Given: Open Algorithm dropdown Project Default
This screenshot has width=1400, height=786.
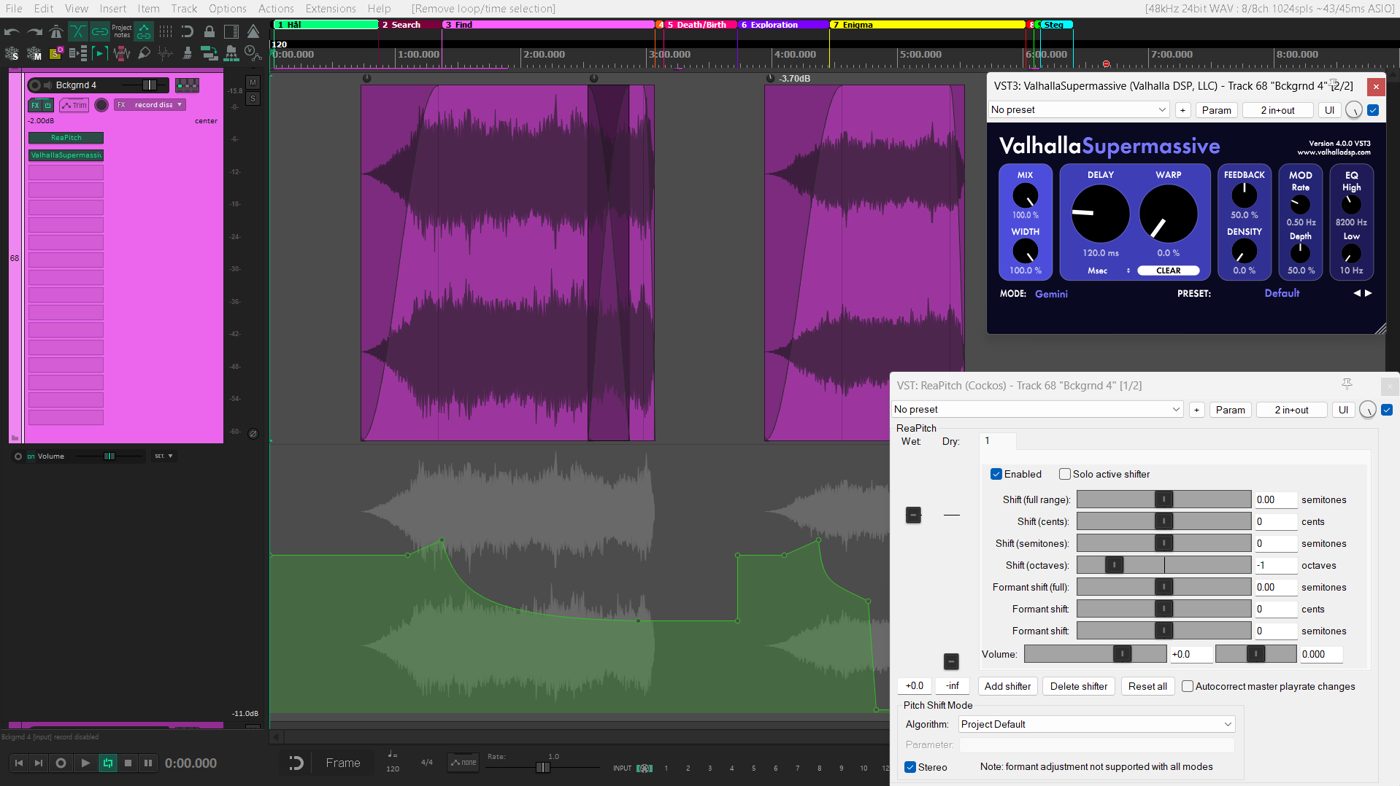Looking at the screenshot, I should point(1096,724).
